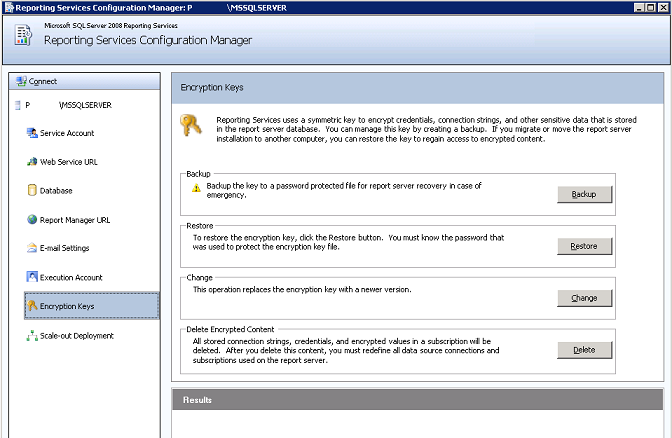Click the Restore button
Viewport: 672px width, 438px height.
pos(585,246)
